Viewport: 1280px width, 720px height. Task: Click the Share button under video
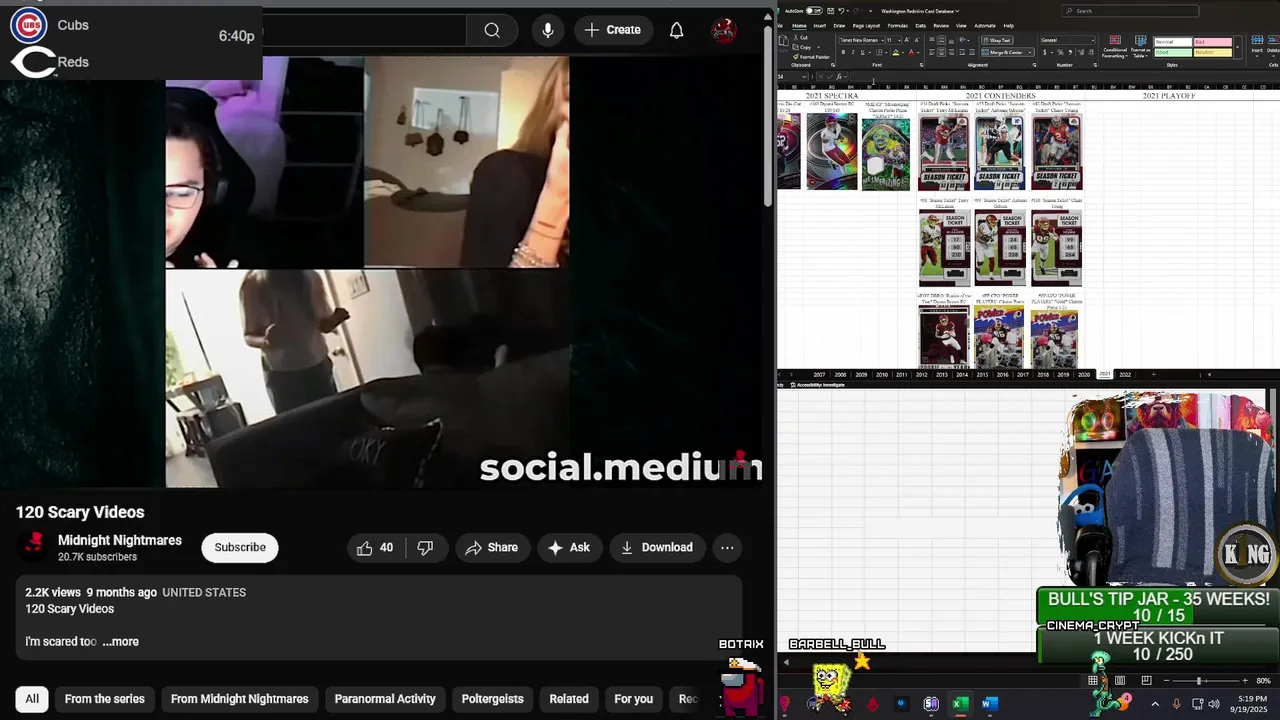[x=491, y=547]
